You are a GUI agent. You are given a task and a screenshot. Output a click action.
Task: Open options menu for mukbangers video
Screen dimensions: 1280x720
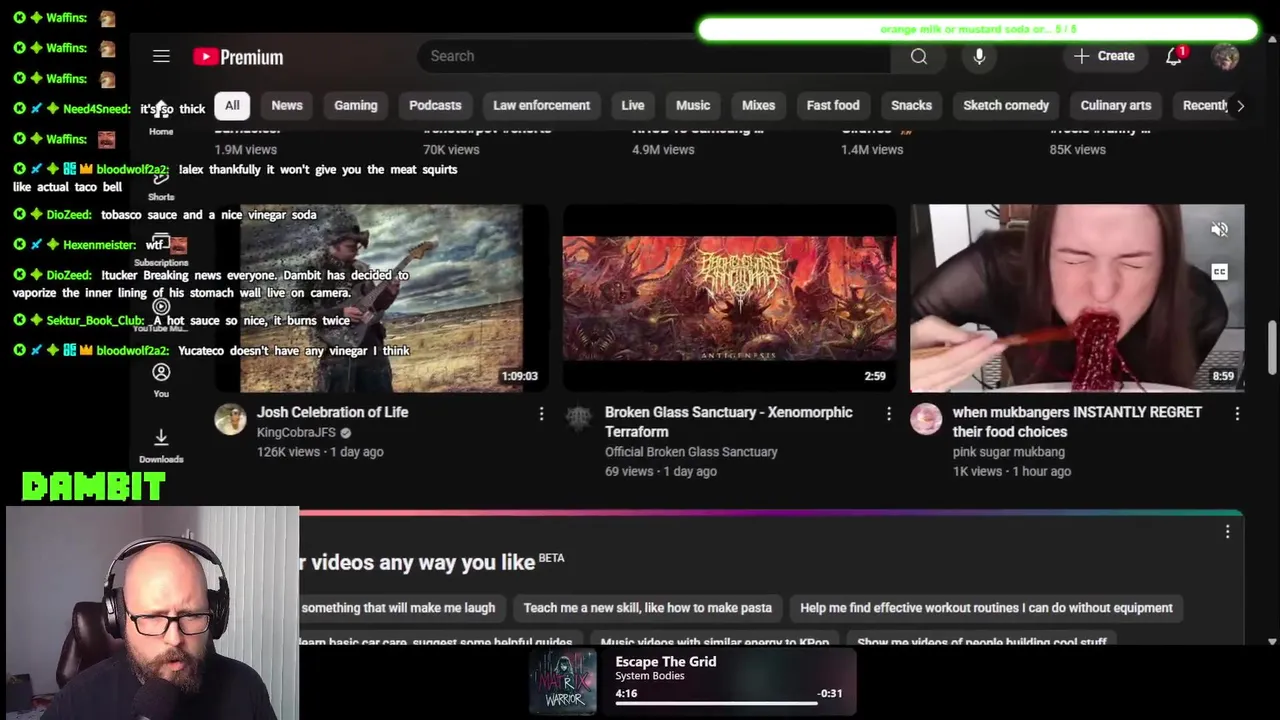(1237, 413)
